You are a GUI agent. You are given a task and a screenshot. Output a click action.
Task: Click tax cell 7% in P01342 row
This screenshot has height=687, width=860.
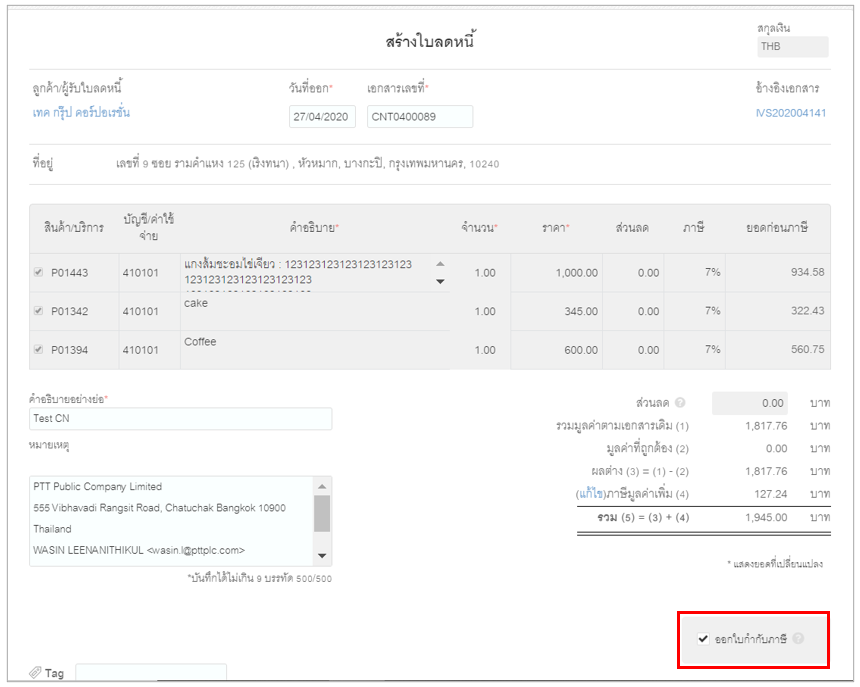click(x=694, y=310)
